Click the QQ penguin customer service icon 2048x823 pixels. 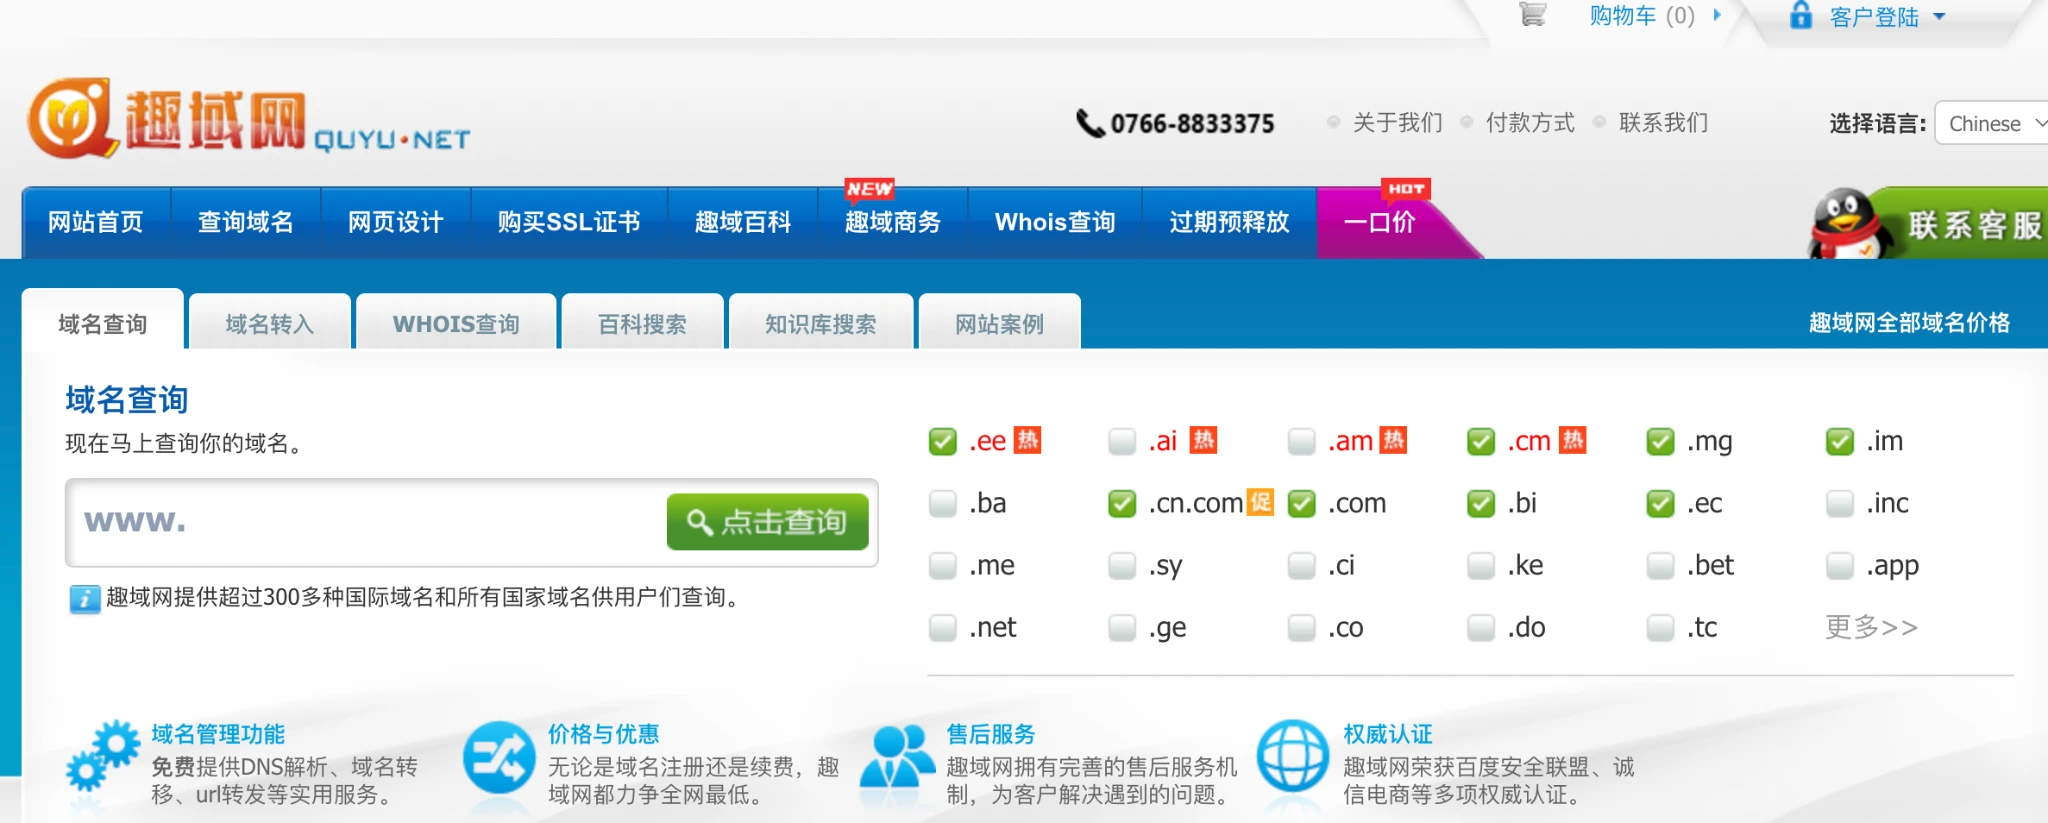pyautogui.click(x=1844, y=224)
